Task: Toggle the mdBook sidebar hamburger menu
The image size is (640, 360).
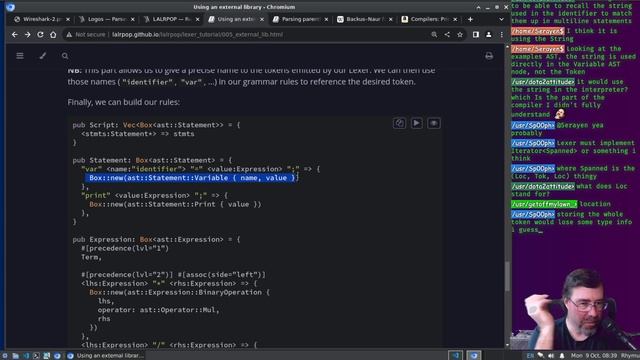Action: pos(20,56)
